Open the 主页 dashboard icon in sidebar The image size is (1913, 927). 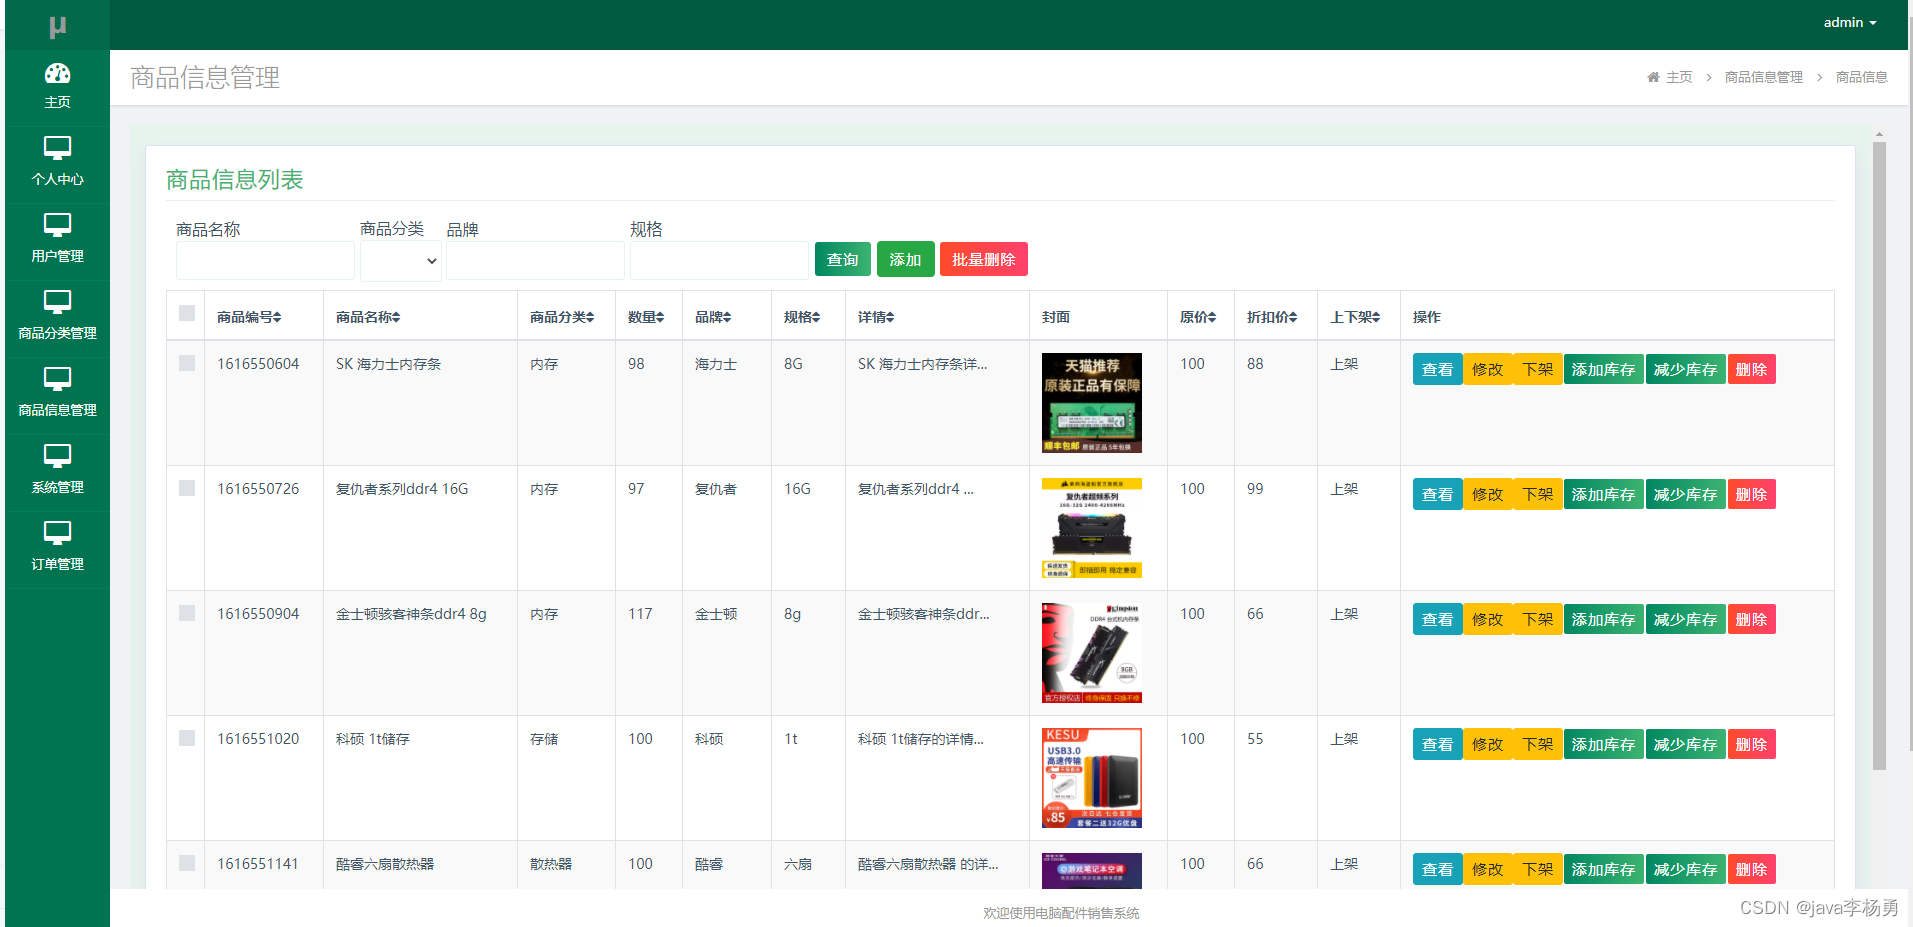57,75
